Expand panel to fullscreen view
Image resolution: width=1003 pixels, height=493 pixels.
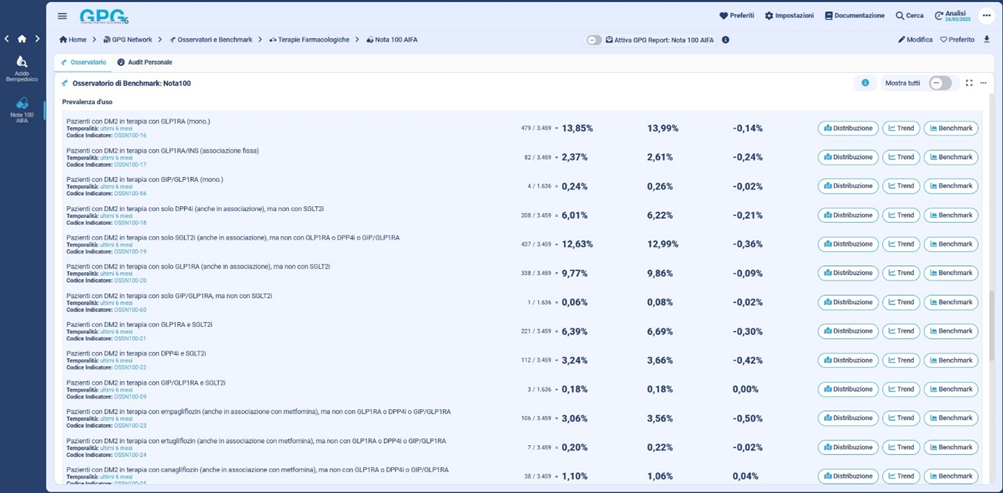point(969,83)
